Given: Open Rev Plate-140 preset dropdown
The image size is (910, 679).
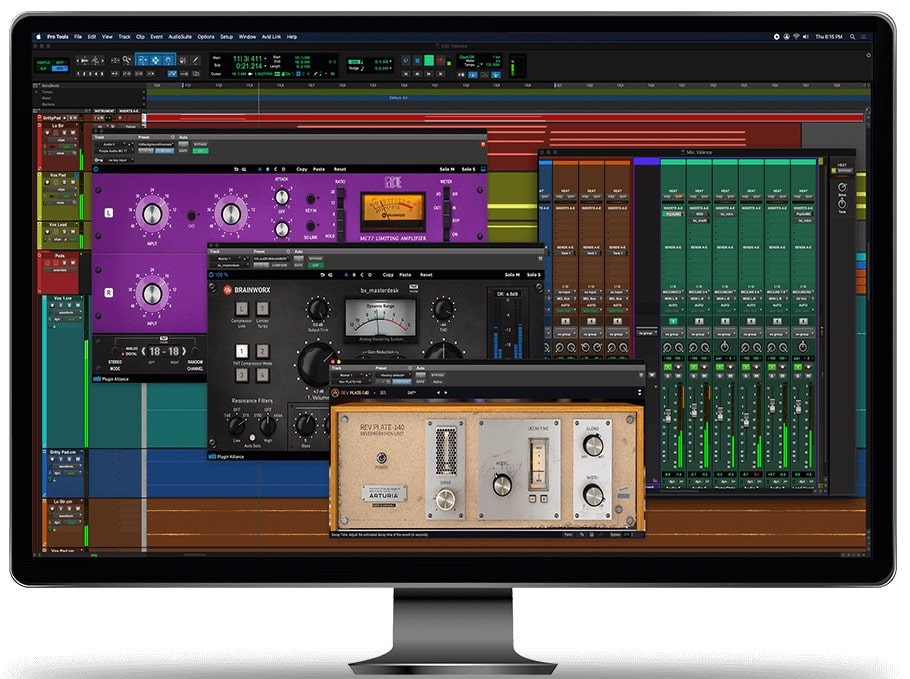Looking at the screenshot, I should pyautogui.click(x=395, y=375).
